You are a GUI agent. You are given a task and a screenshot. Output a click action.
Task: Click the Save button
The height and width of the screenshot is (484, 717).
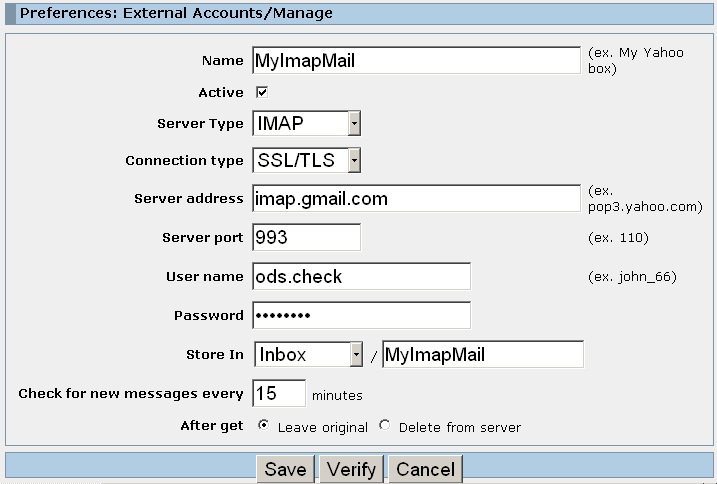click(x=285, y=469)
